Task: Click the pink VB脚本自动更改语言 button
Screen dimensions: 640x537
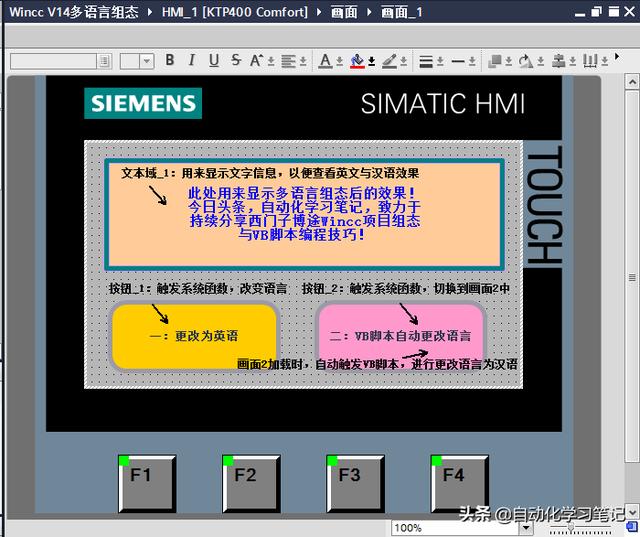Action: coord(400,336)
